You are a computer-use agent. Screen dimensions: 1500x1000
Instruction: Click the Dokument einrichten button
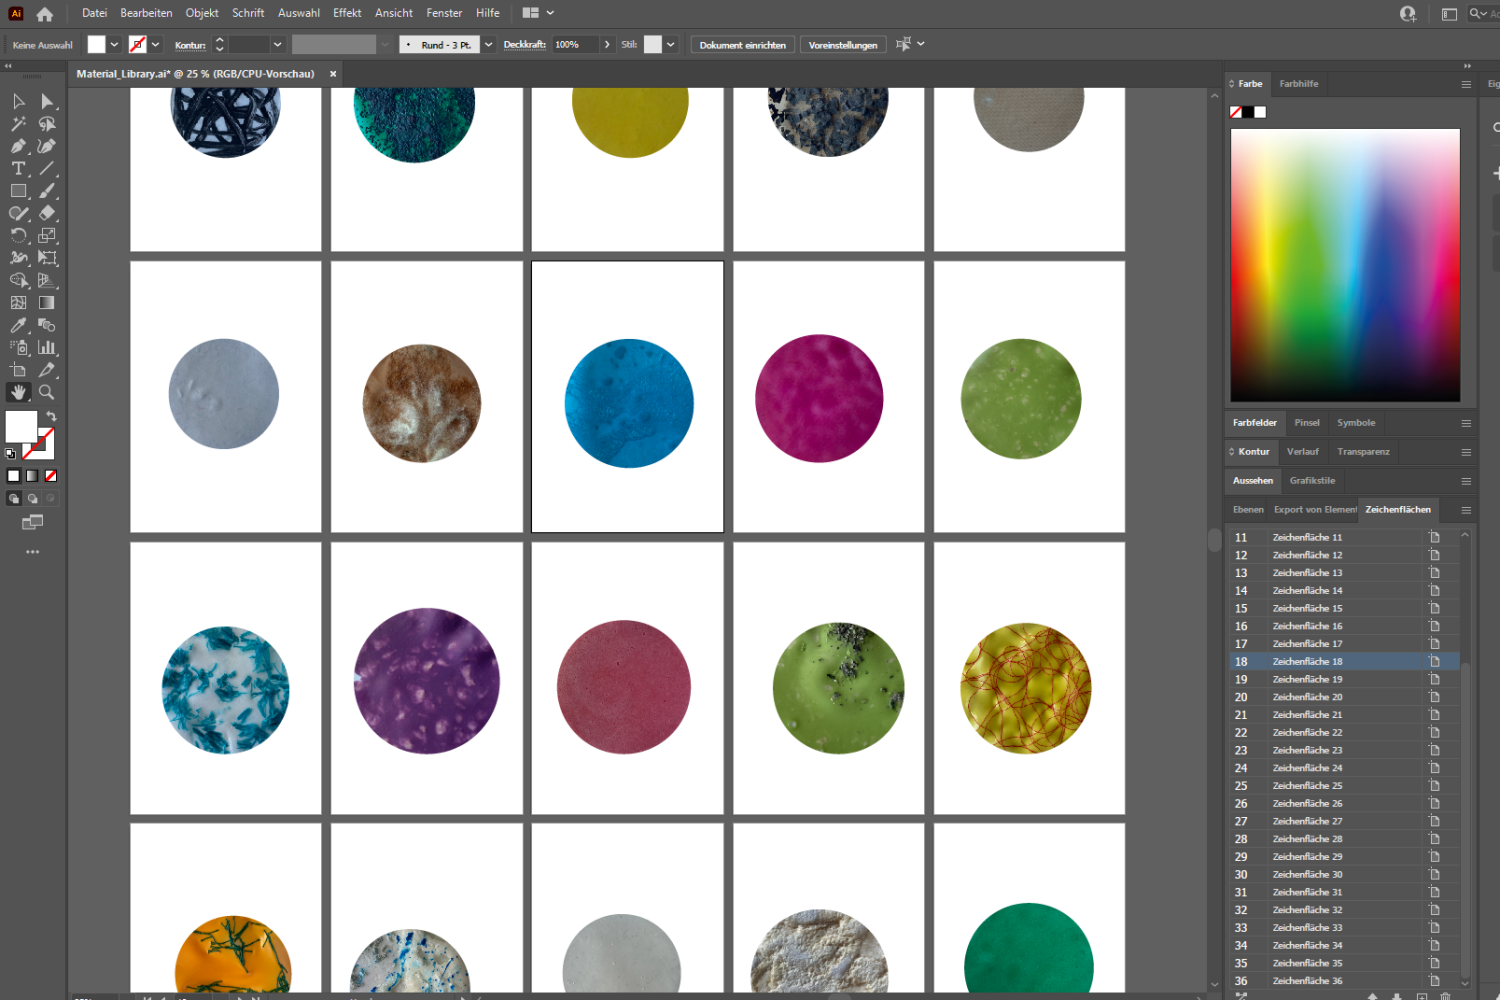click(x=743, y=45)
